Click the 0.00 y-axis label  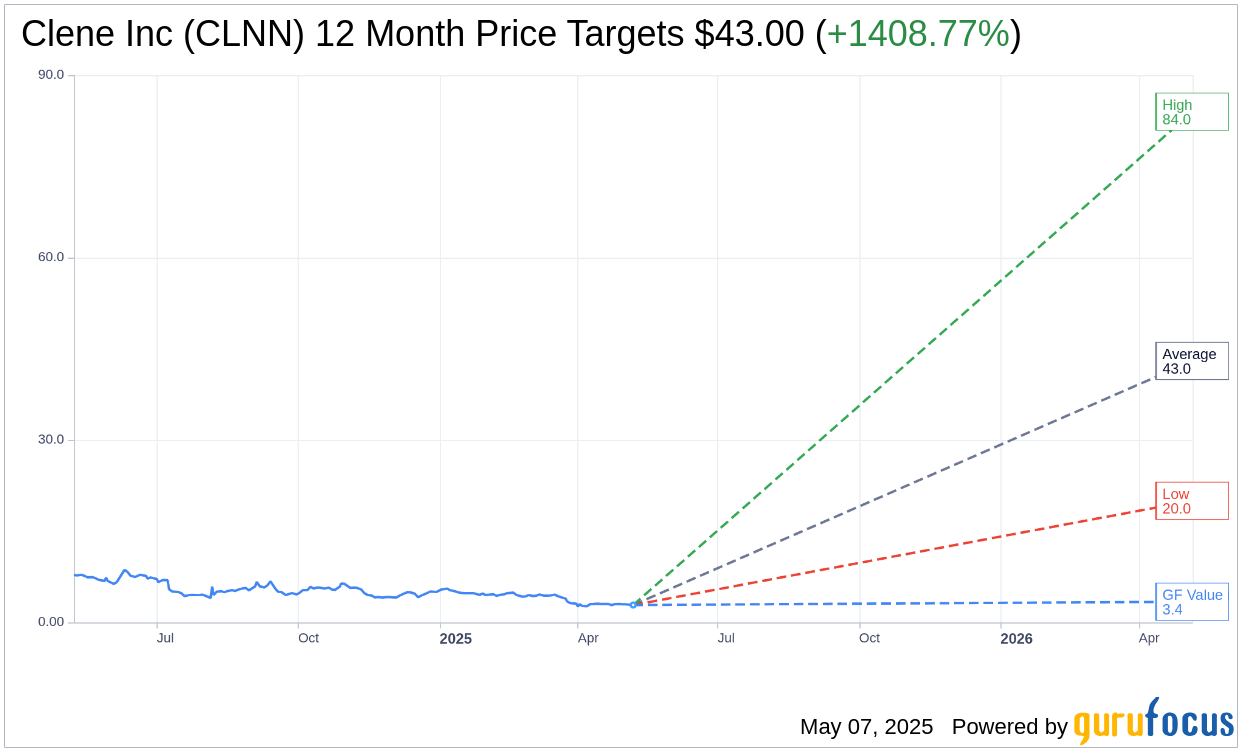50,622
